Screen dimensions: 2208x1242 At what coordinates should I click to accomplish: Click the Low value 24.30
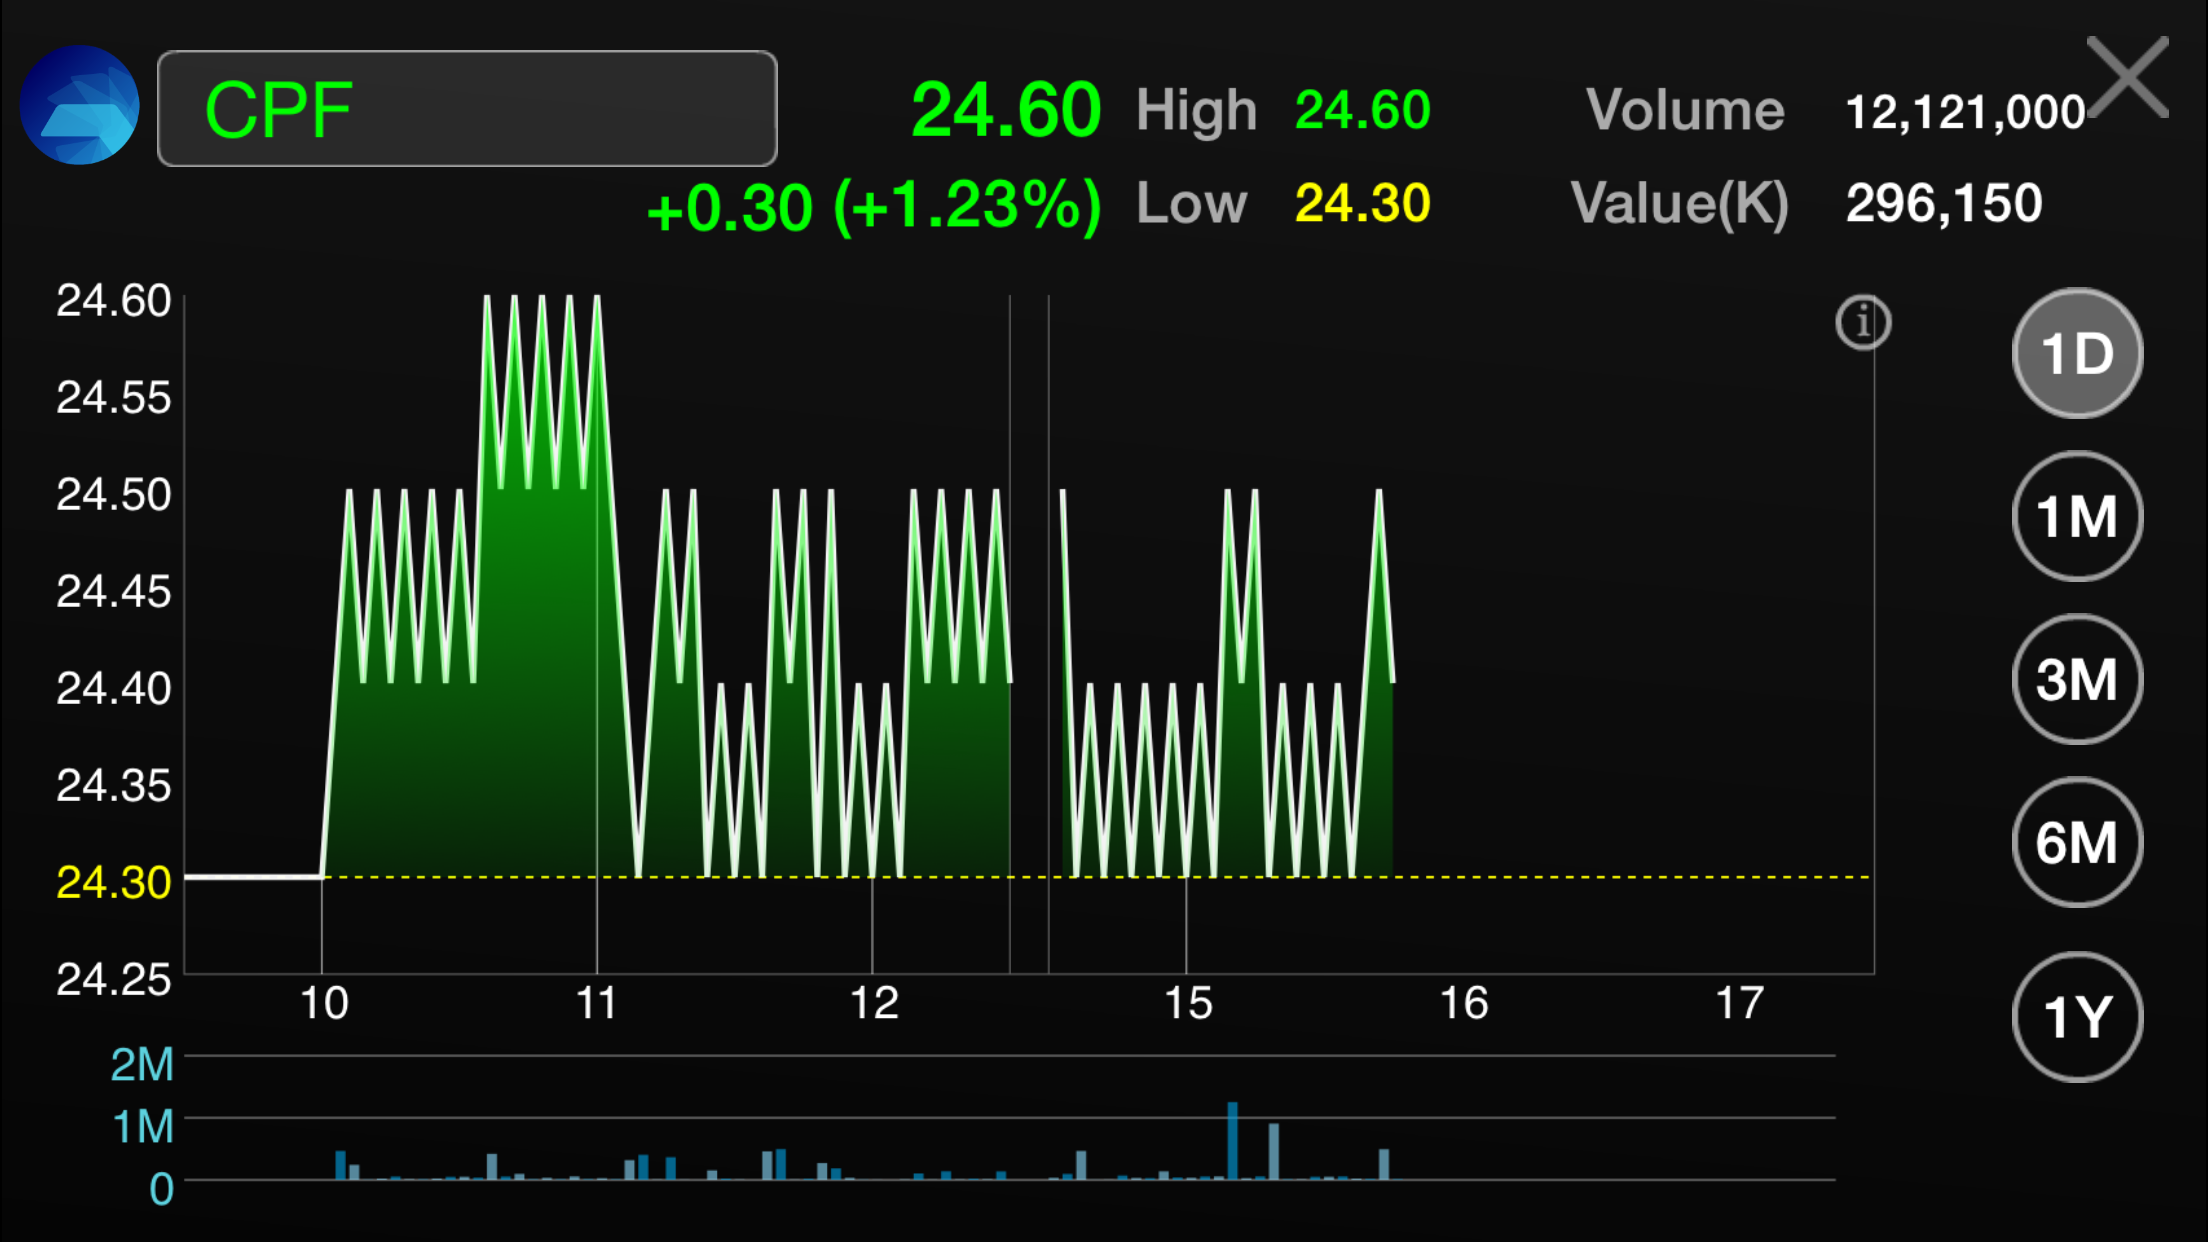point(1362,203)
